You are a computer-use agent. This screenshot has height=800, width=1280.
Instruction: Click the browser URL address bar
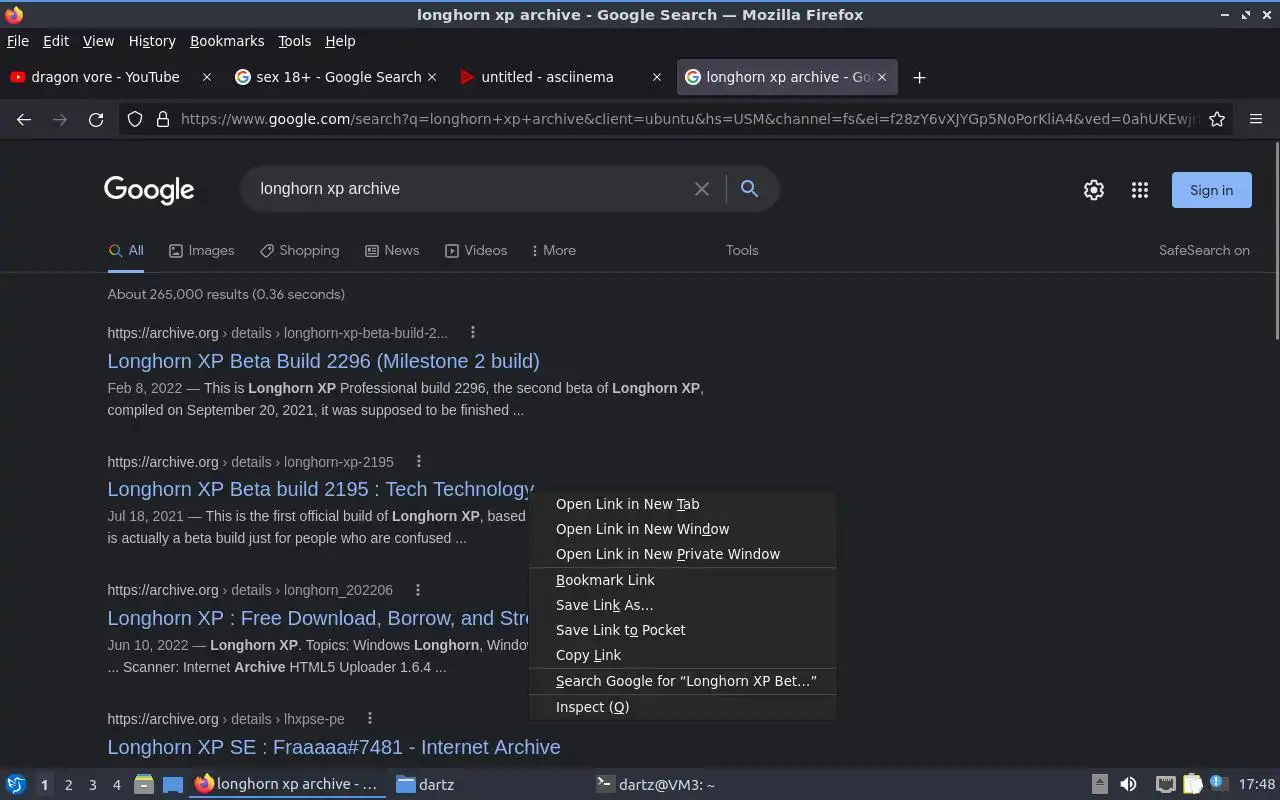690,119
